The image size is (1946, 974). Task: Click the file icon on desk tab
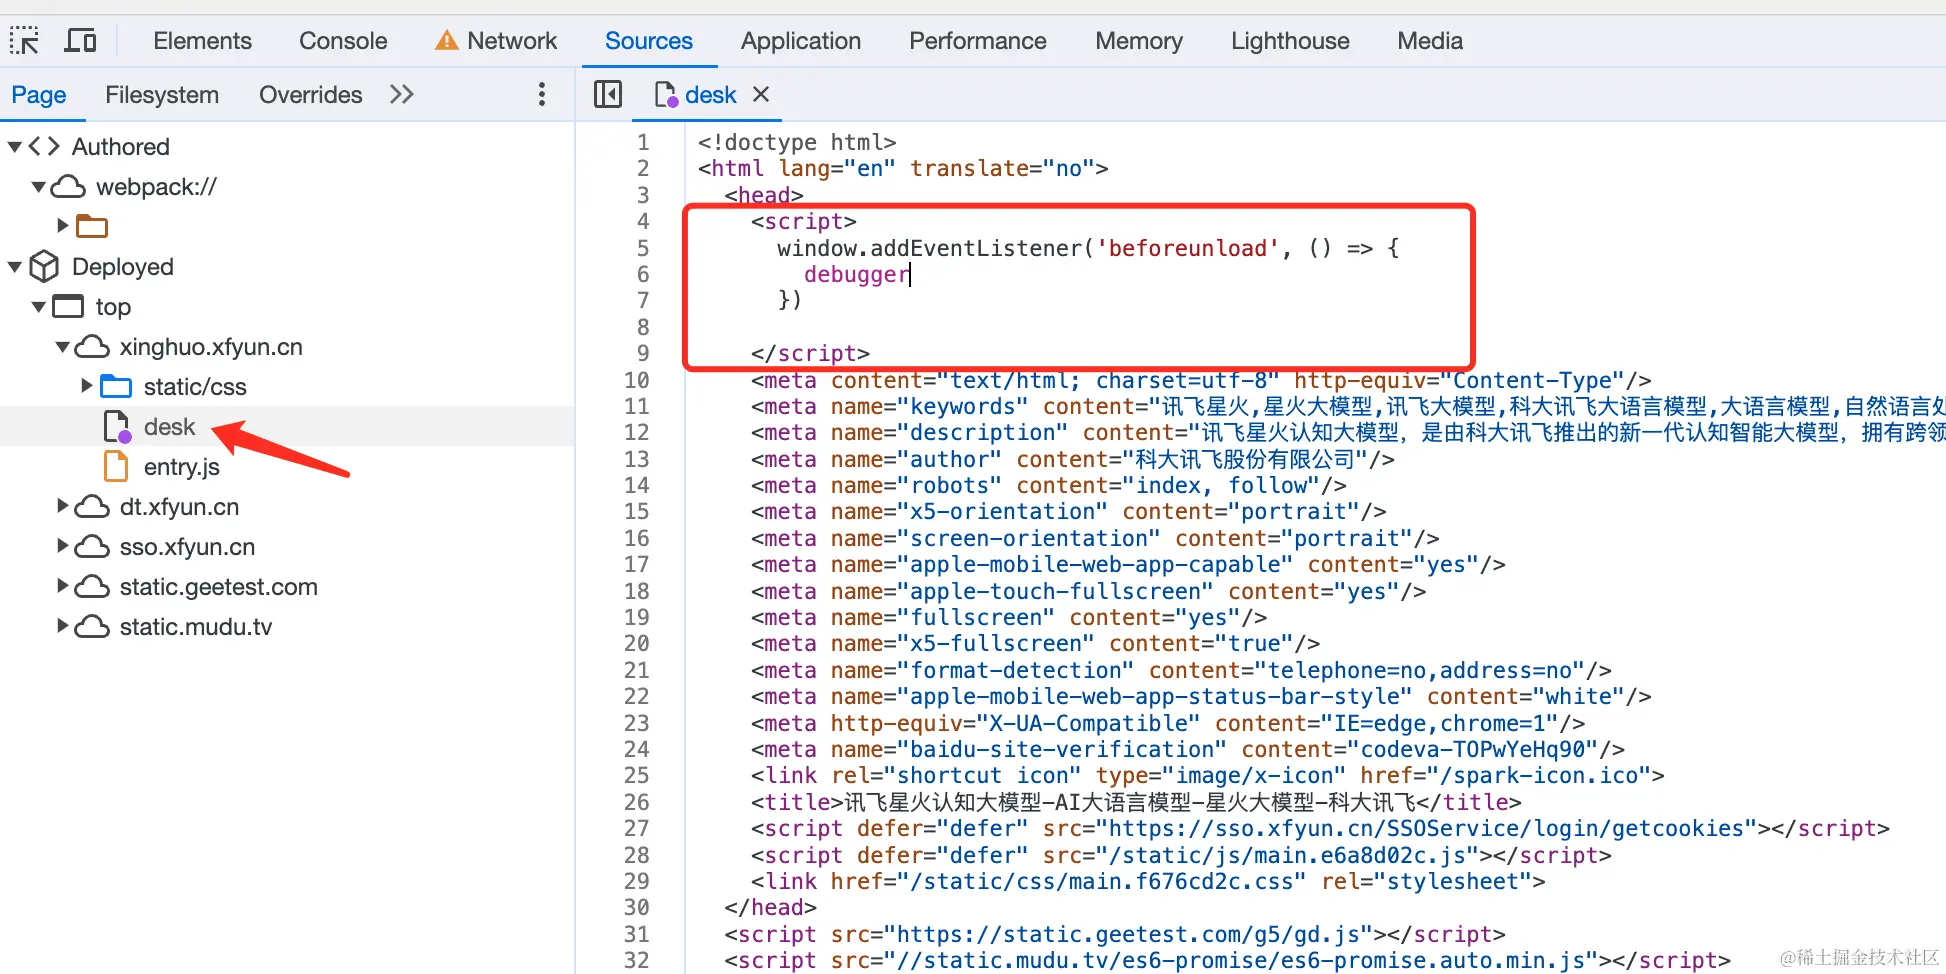pos(666,95)
